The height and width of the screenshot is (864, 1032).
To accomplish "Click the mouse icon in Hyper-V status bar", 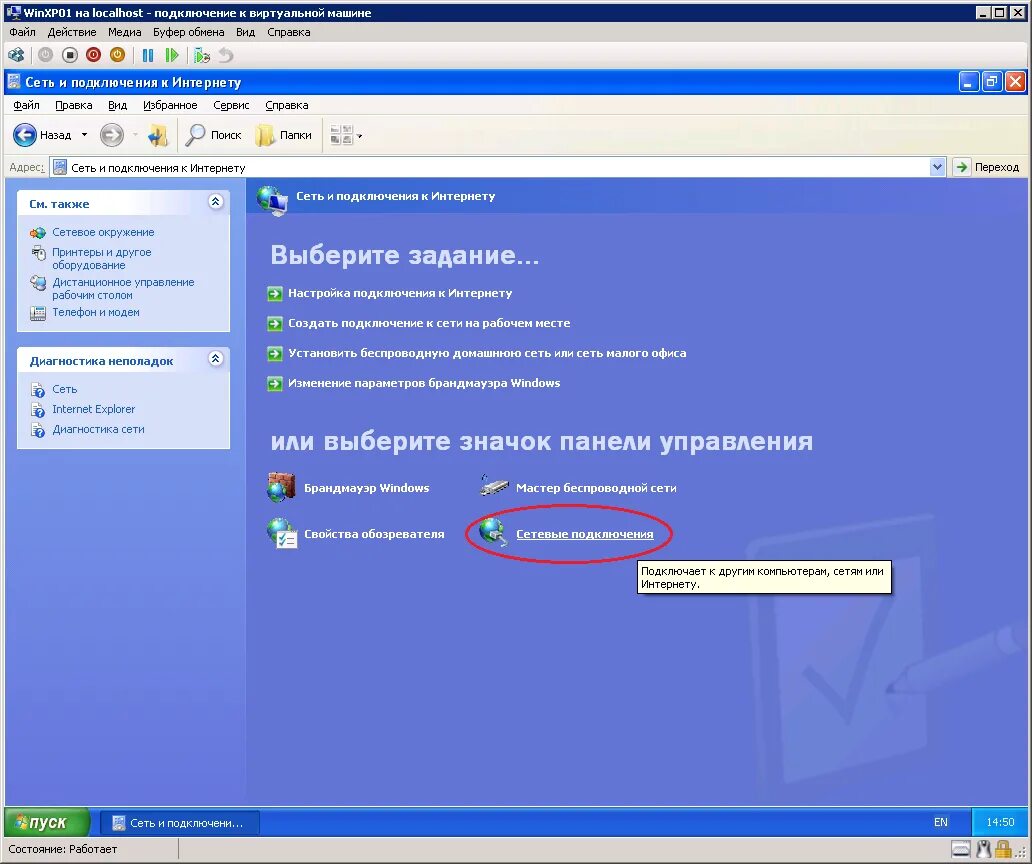I will [x=983, y=850].
